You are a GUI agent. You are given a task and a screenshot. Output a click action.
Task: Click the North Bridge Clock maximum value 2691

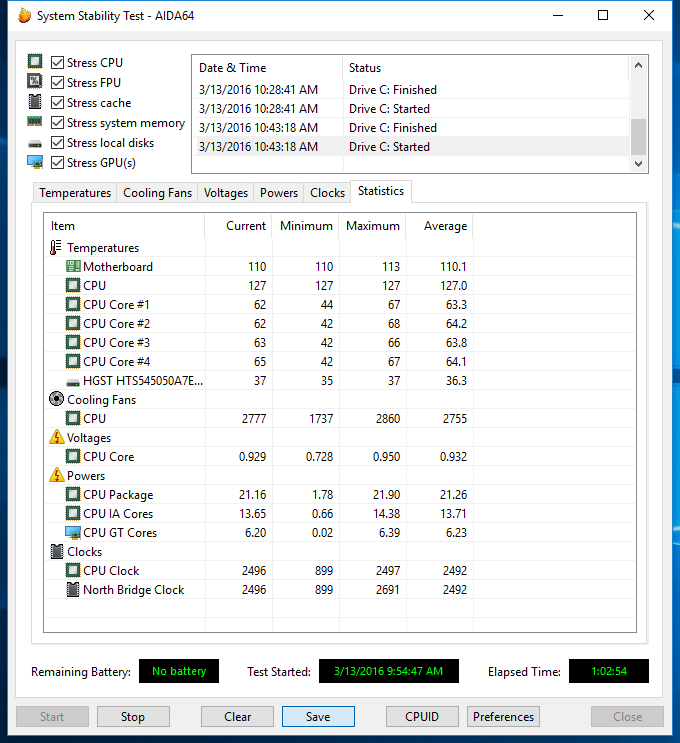[388, 589]
